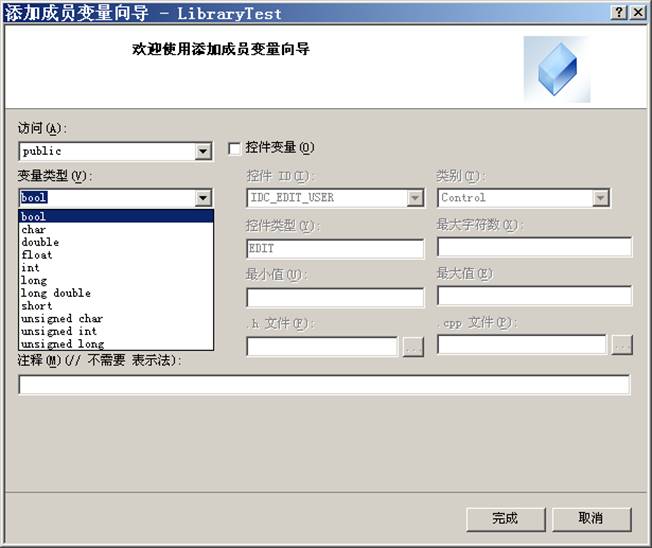Pick int from the type list
The image size is (652, 548).
coord(116,267)
